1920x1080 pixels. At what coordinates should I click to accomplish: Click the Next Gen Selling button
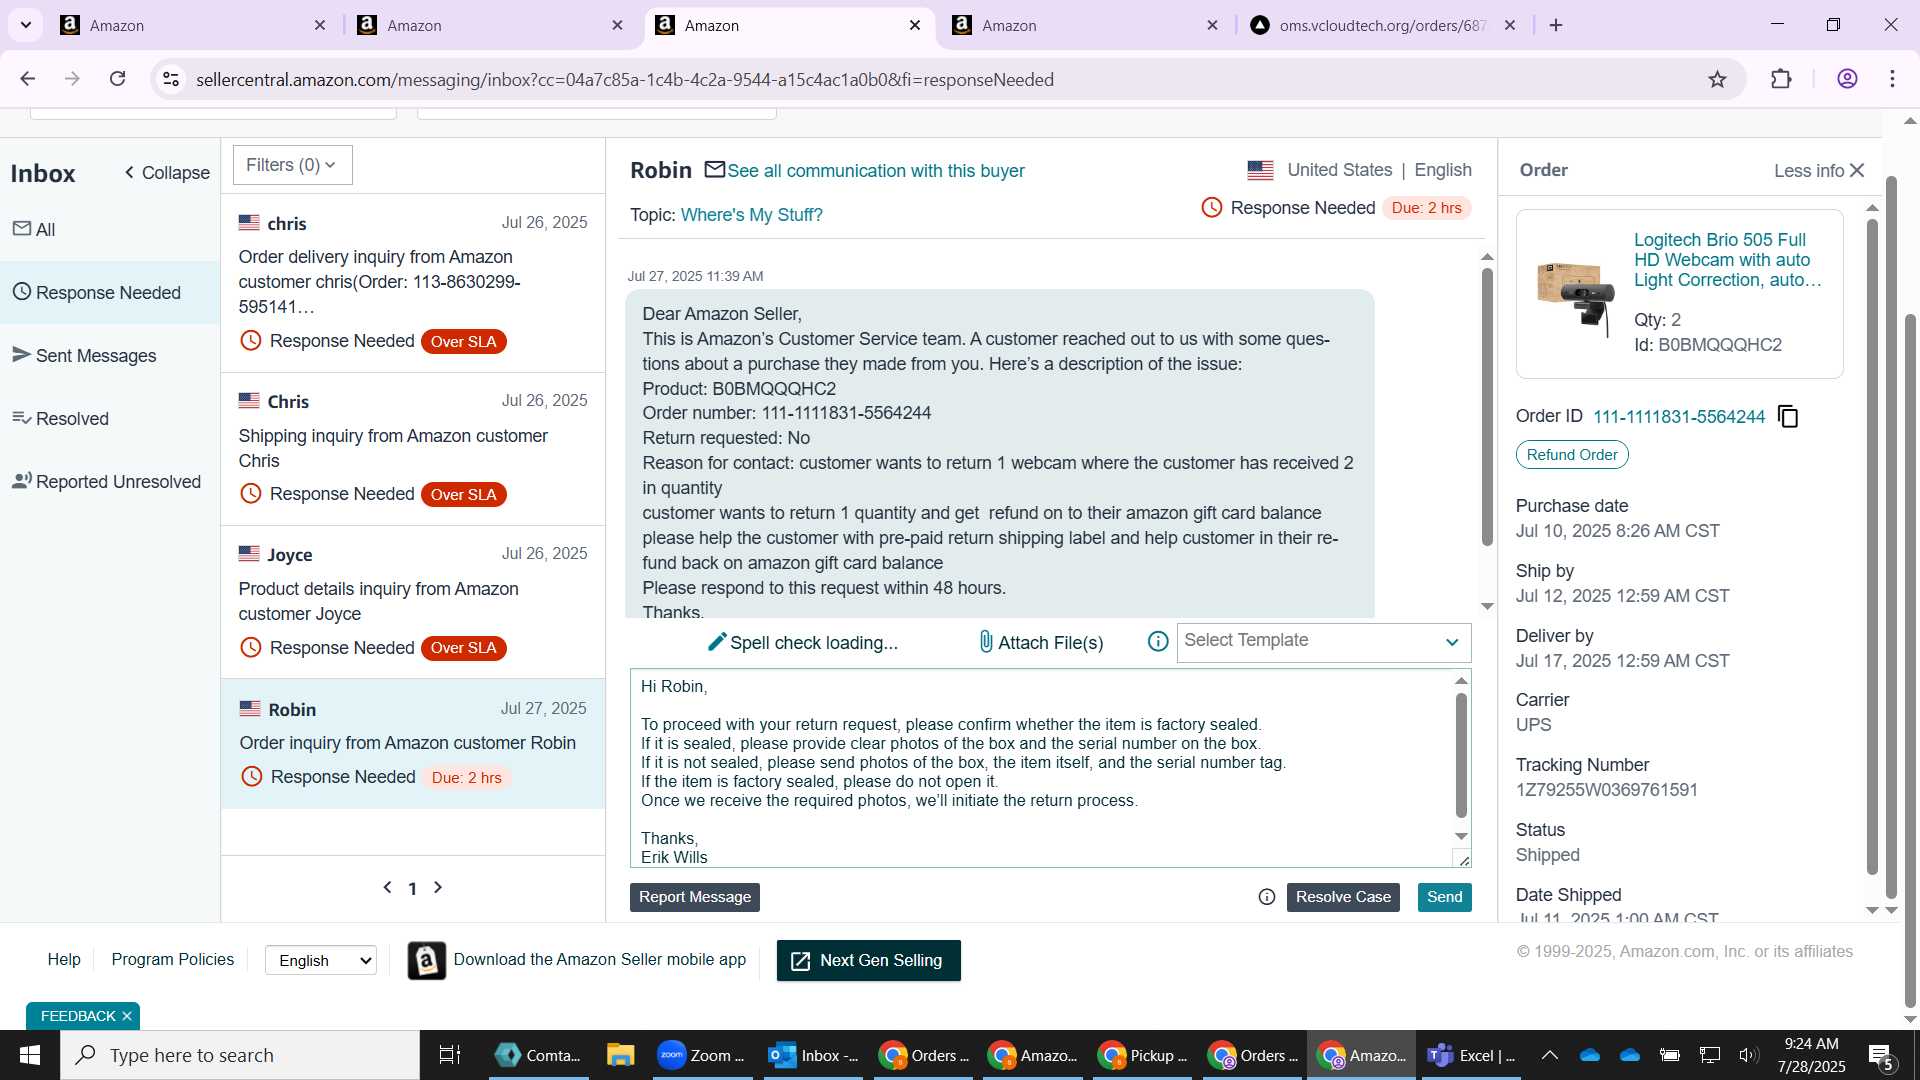coord(868,960)
